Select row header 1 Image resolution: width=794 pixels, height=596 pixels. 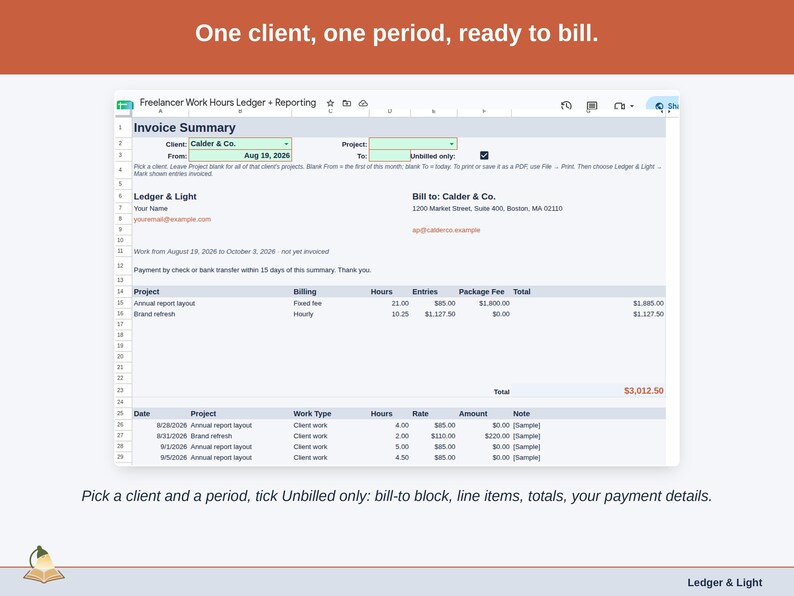[121, 128]
